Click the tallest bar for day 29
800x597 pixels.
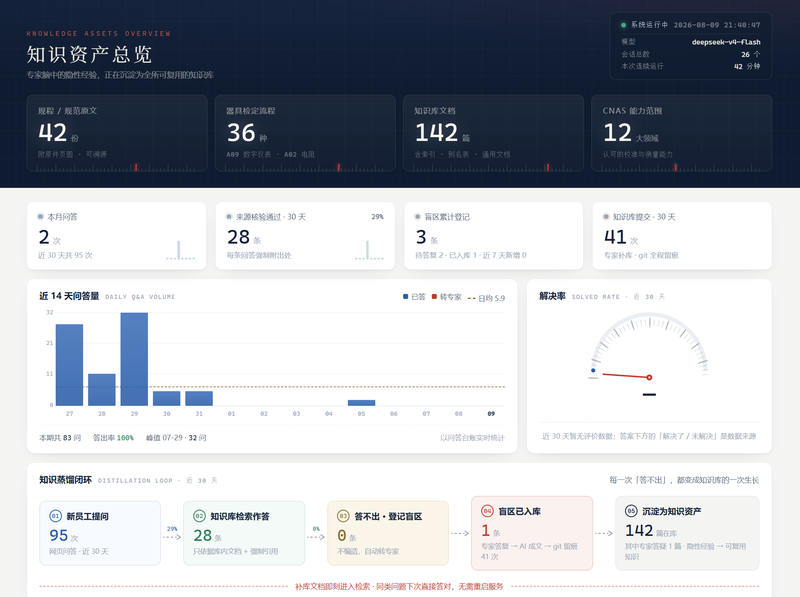pos(134,359)
